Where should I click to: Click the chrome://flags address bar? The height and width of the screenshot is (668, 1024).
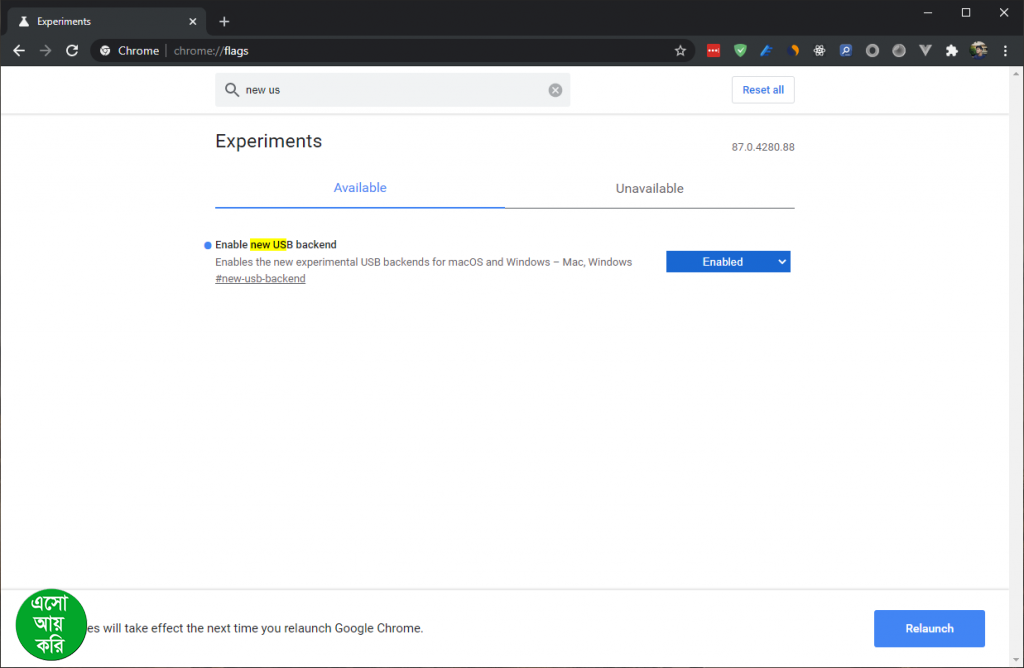(400, 50)
